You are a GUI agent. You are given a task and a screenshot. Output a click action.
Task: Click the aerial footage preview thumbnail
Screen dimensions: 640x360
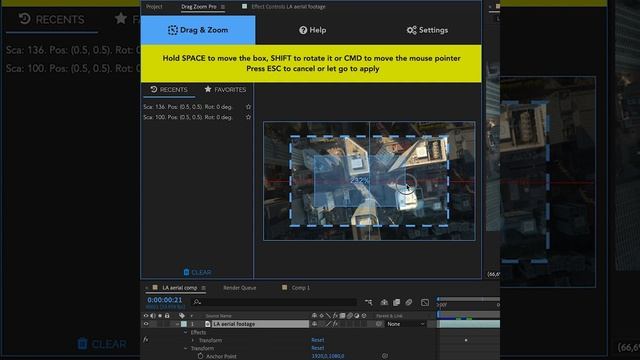[x=369, y=181]
